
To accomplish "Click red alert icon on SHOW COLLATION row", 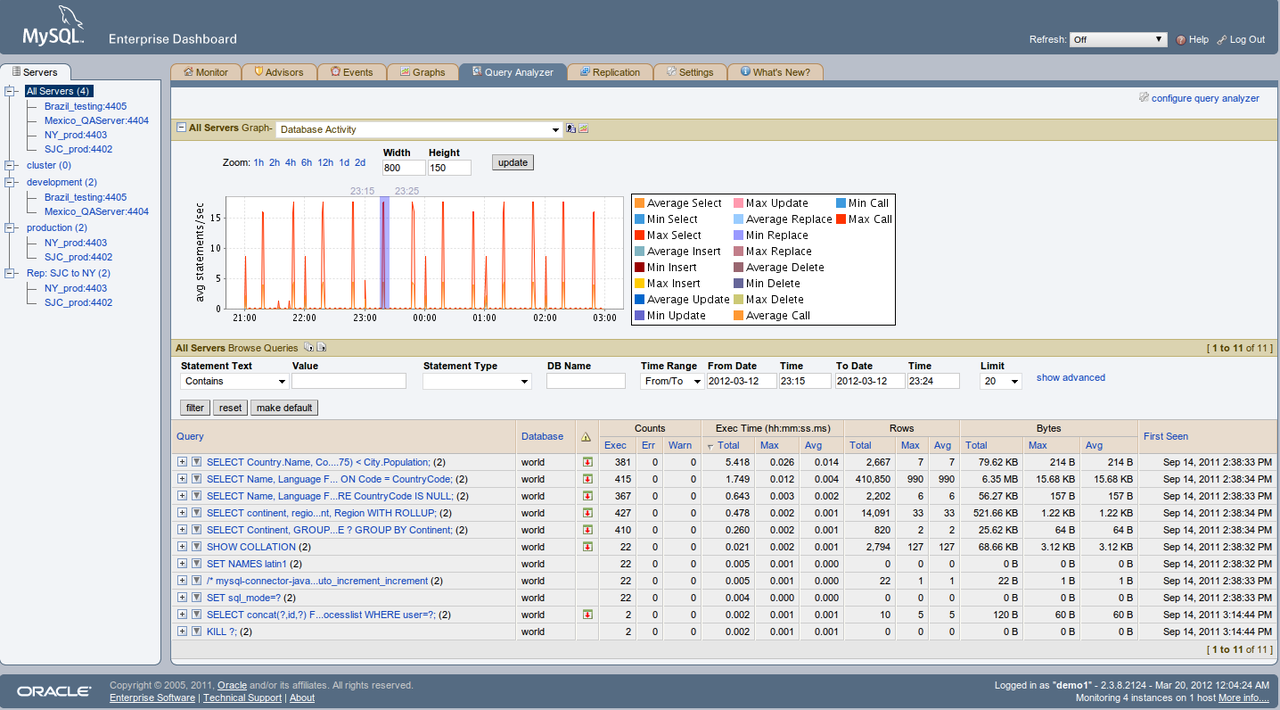I will pyautogui.click(x=587, y=547).
